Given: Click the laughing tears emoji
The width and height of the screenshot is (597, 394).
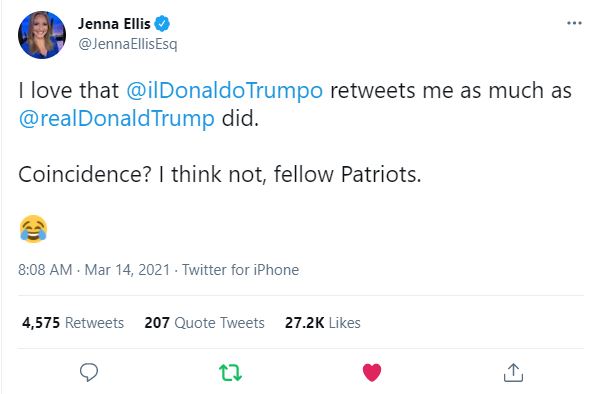Looking at the screenshot, I should (x=33, y=229).
